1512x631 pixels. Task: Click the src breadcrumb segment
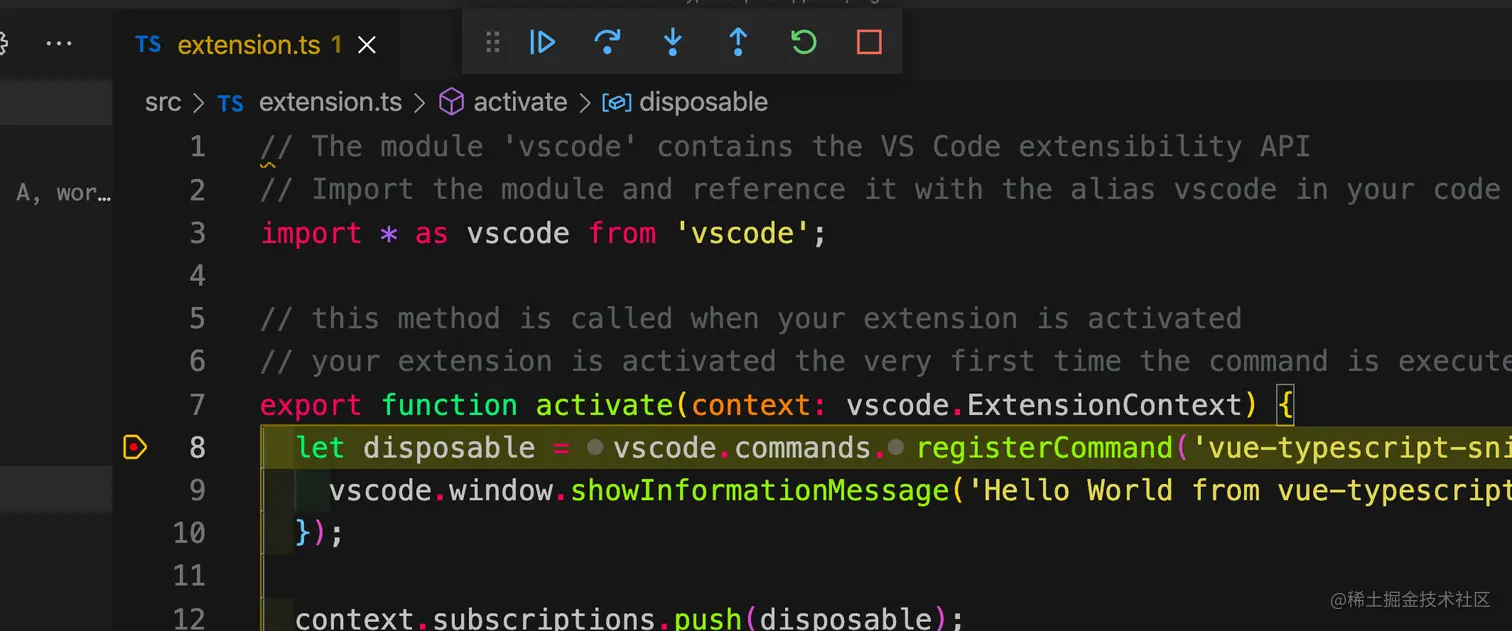163,102
